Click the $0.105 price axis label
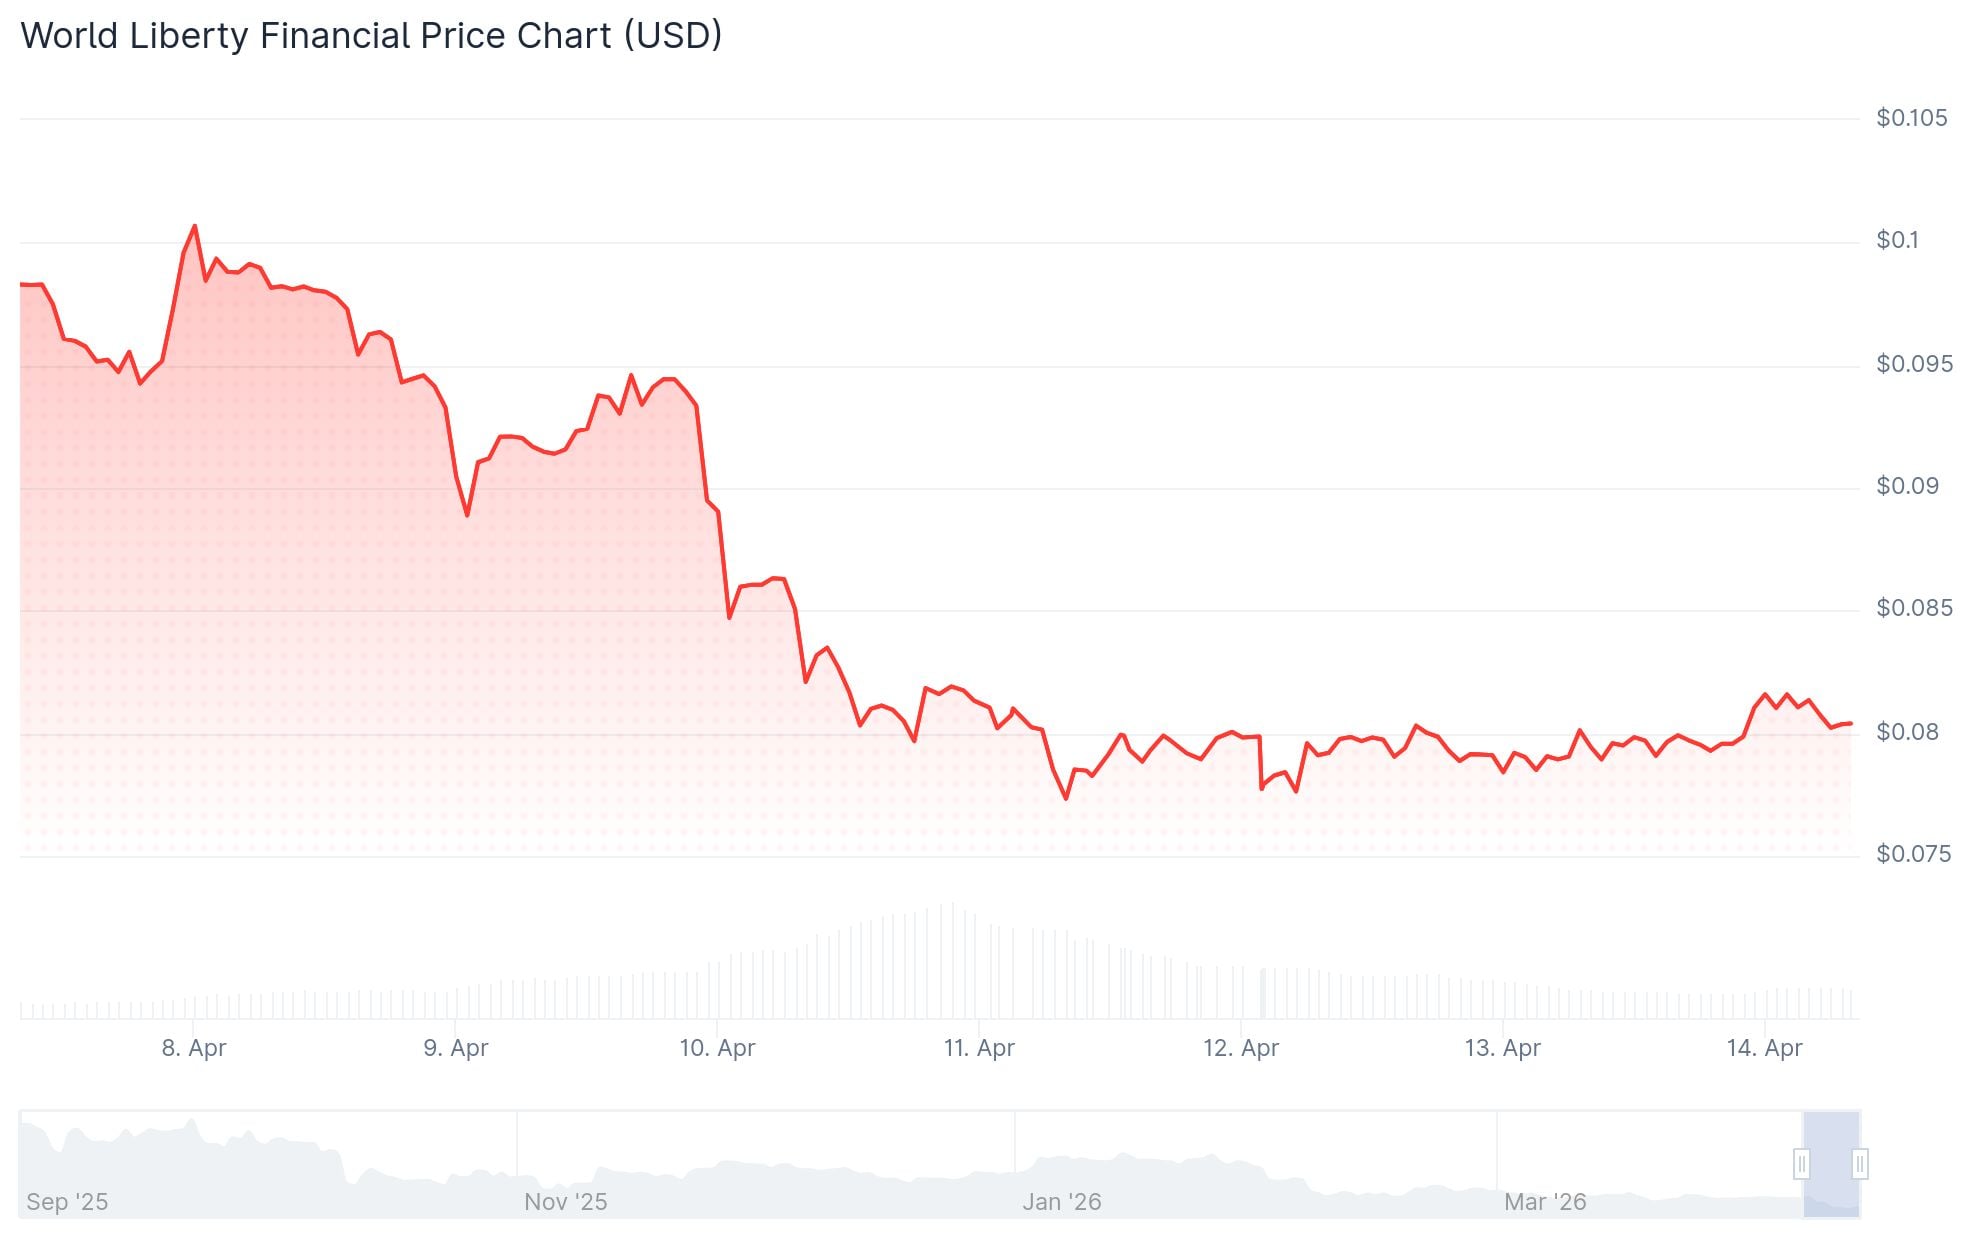 tap(1913, 118)
